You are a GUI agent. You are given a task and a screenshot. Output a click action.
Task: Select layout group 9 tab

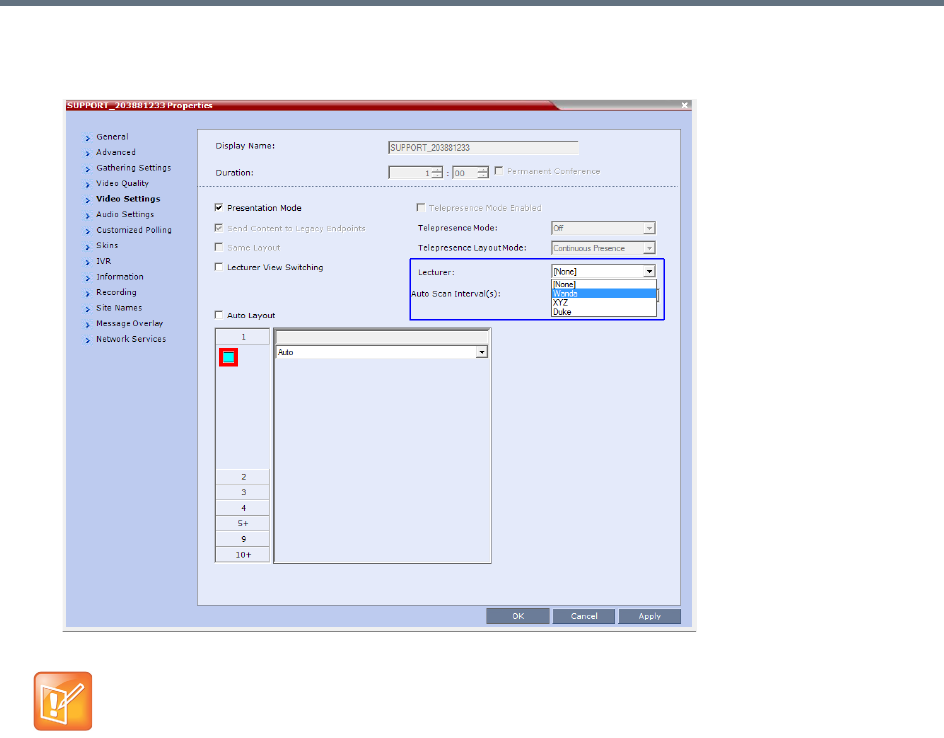243,539
